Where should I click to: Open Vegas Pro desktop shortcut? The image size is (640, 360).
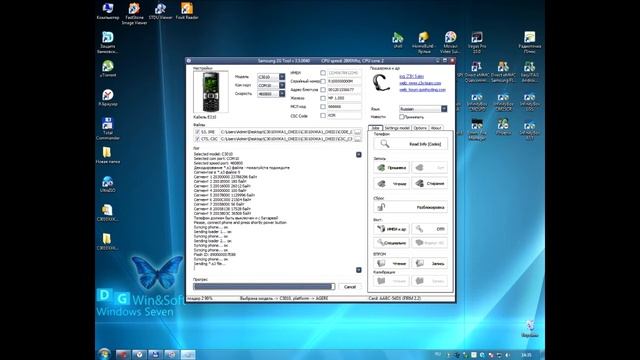[476, 42]
